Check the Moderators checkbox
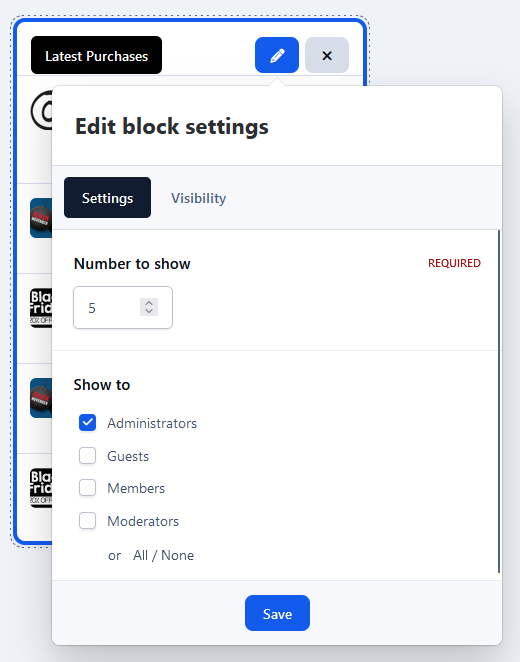The height and width of the screenshot is (662, 520). [87, 521]
